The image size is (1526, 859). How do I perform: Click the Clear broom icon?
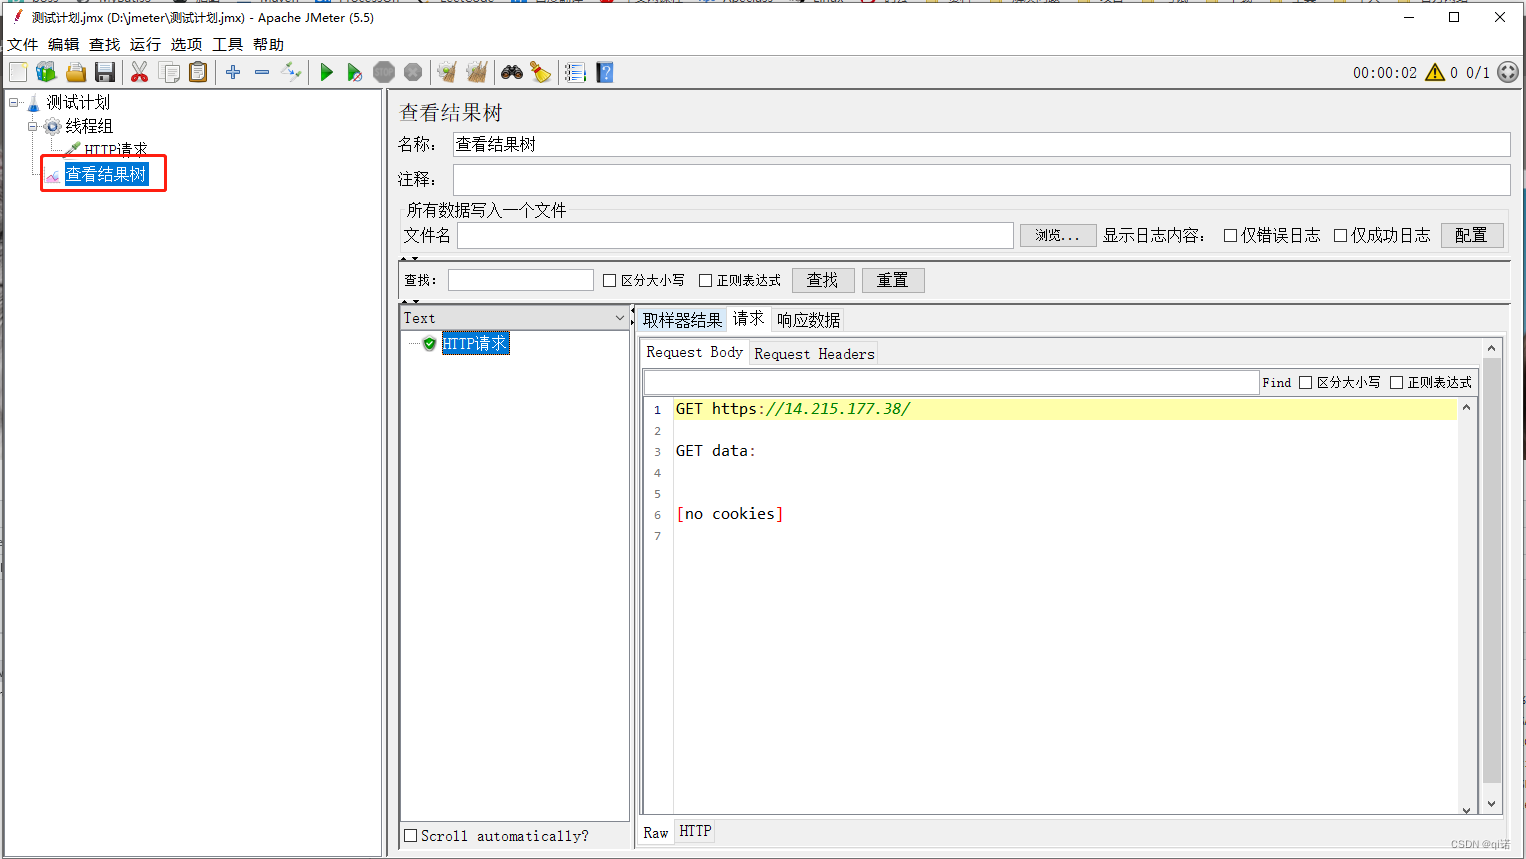[447, 72]
